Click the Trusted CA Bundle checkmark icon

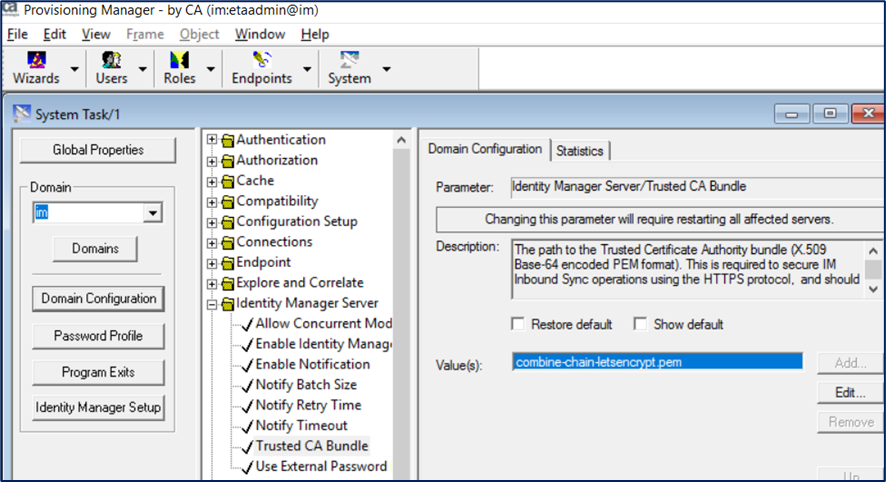point(246,446)
